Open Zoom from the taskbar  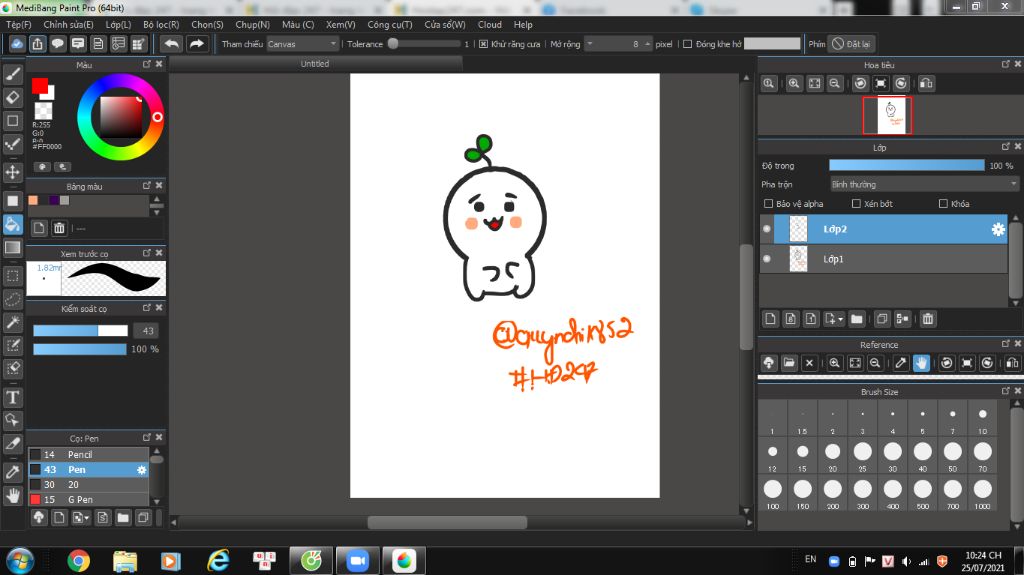click(357, 561)
